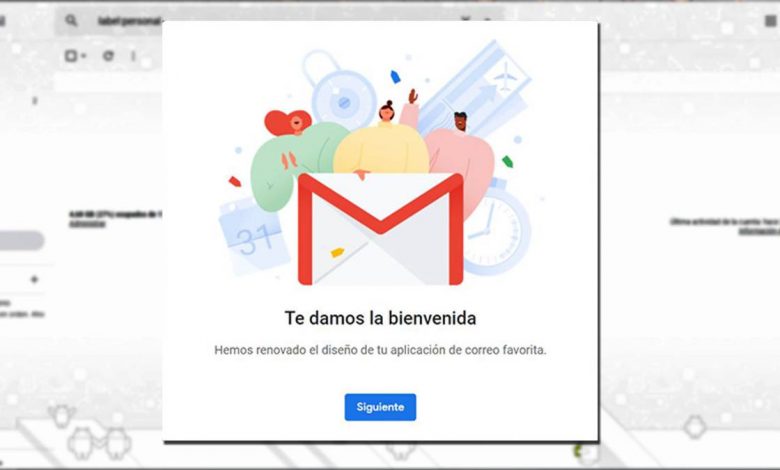
Task: Click the padlock illustration
Action: pyautogui.click(x=340, y=90)
